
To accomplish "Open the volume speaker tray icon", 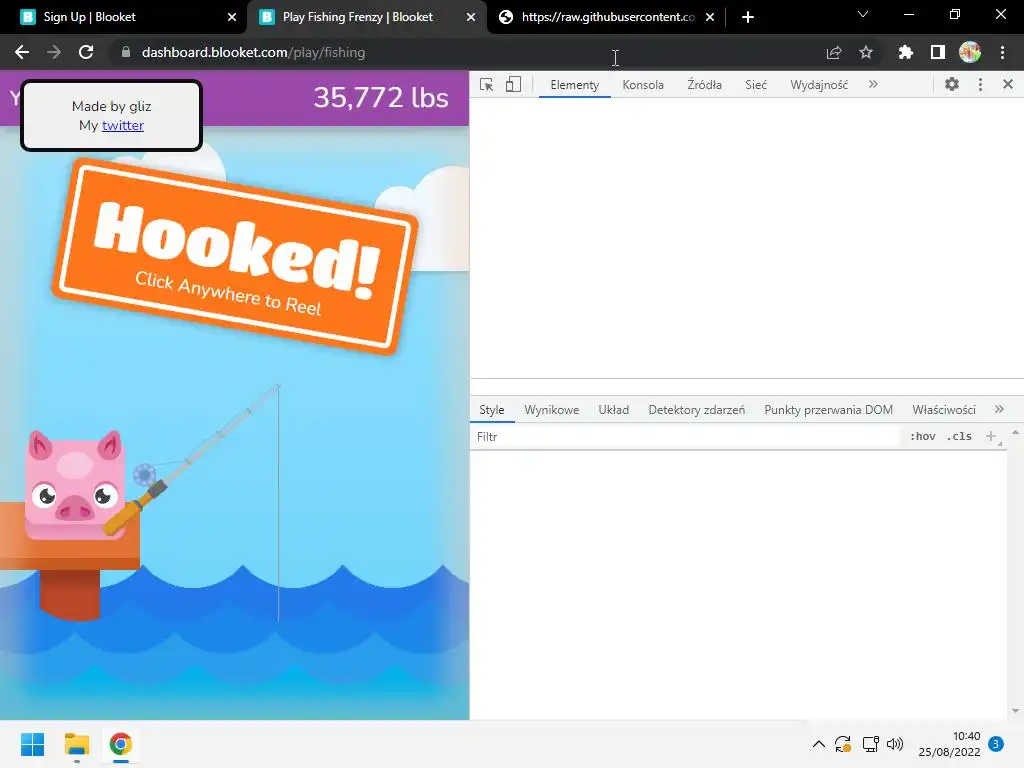I will 895,744.
